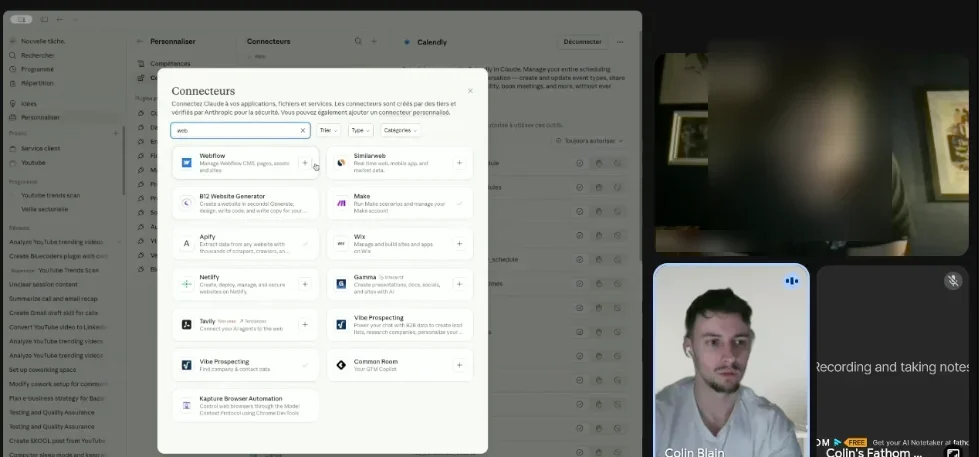Select Colin Blain's video tile
This screenshot has width=979, height=457.
click(731, 360)
